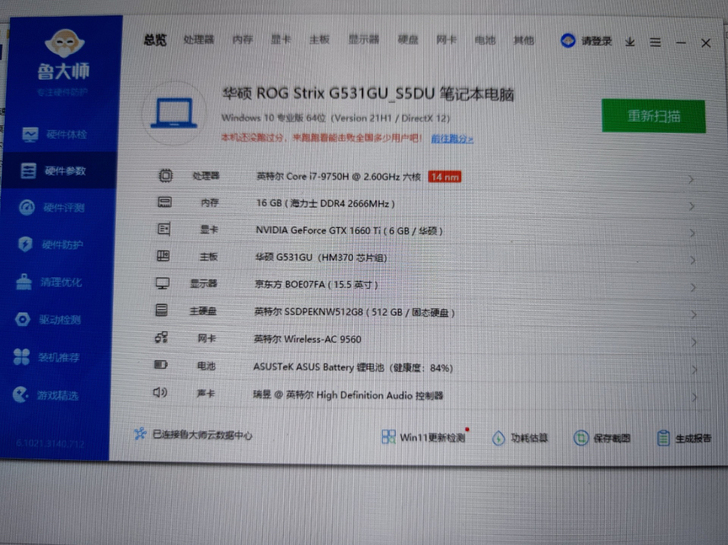Switch to the 硬盘 tab
This screenshot has height=545, width=728.
(x=408, y=40)
